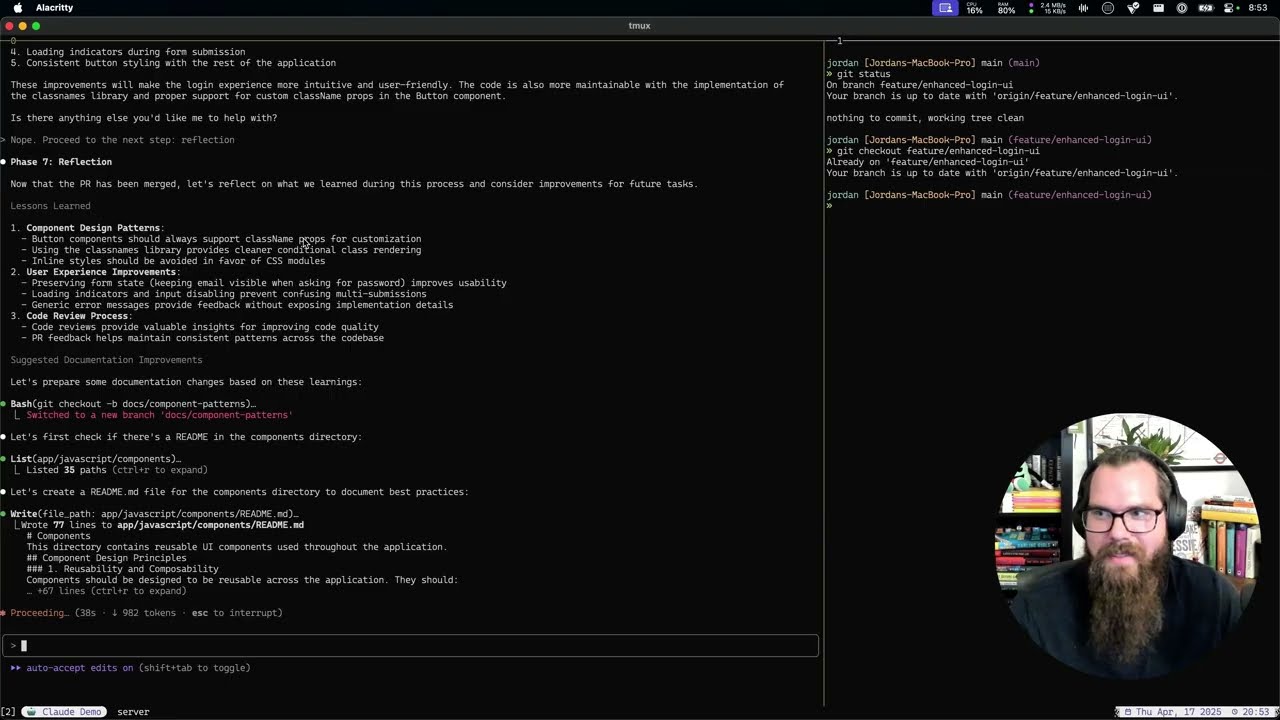Click 'nothing to commit, working tree clean'
This screenshot has width=1280, height=720.
pyautogui.click(x=925, y=118)
